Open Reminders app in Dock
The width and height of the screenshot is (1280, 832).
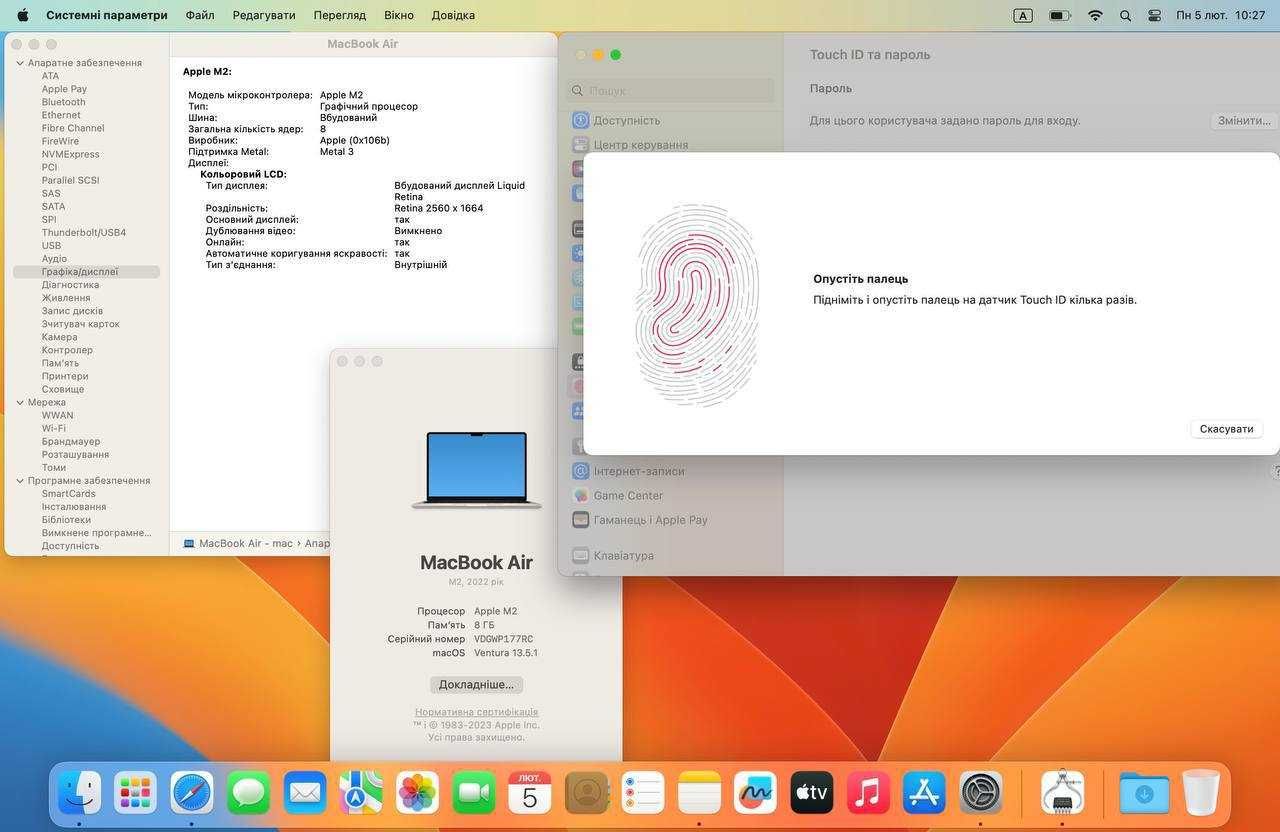(643, 793)
